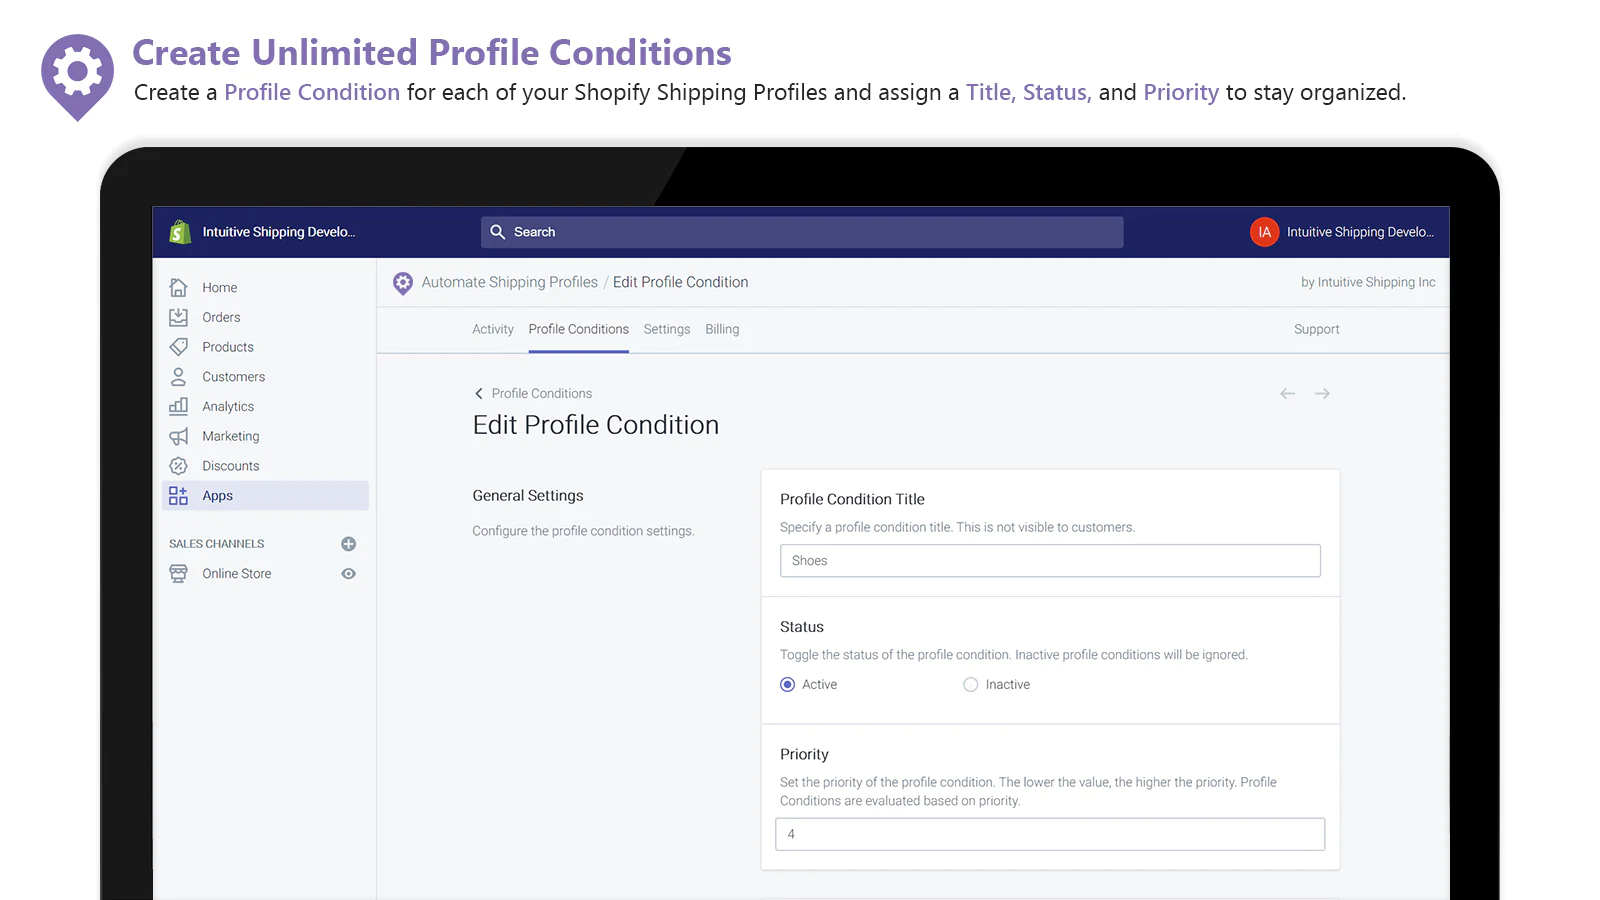The width and height of the screenshot is (1600, 900).
Task: Add a sales channel with plus icon
Action: coord(348,544)
